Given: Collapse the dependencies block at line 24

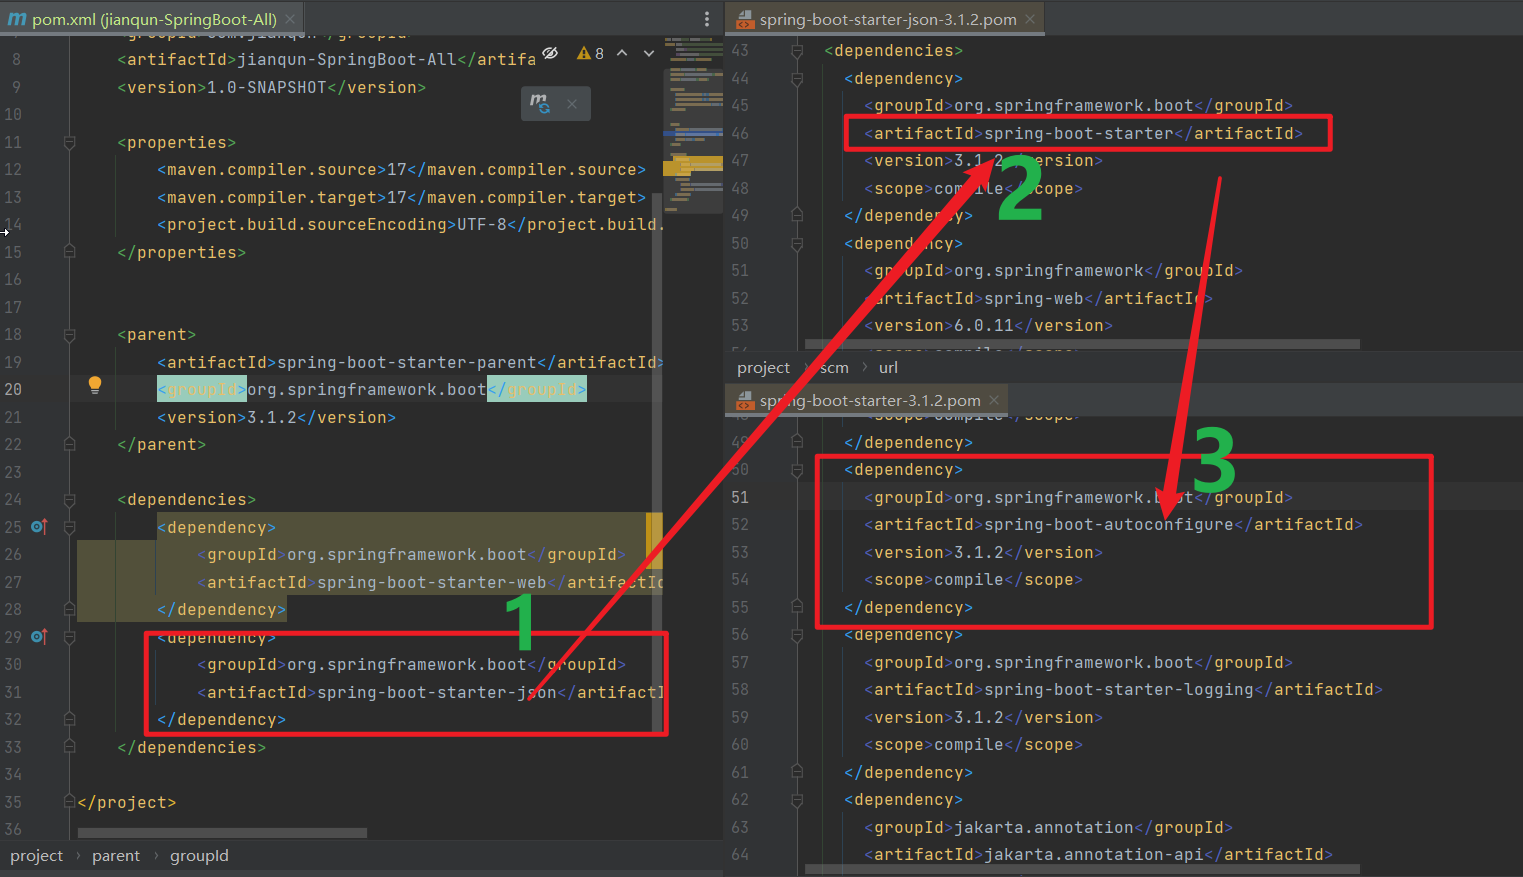Looking at the screenshot, I should click(x=69, y=499).
